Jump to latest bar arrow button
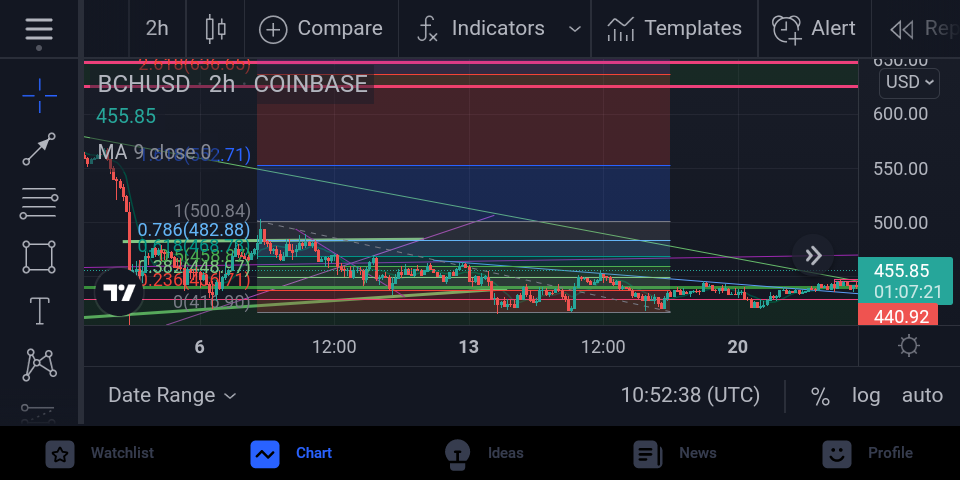Viewport: 960px width, 480px height. click(x=813, y=255)
